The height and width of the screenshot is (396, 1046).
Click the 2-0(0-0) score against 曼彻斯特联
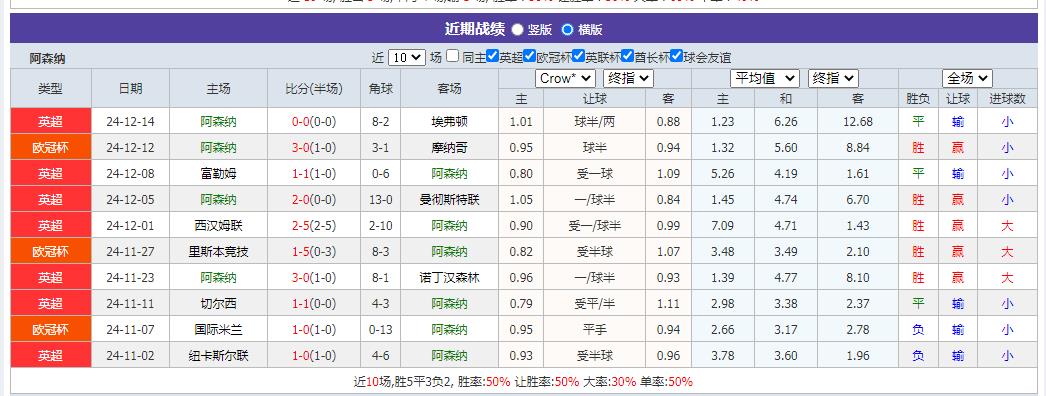314,199
